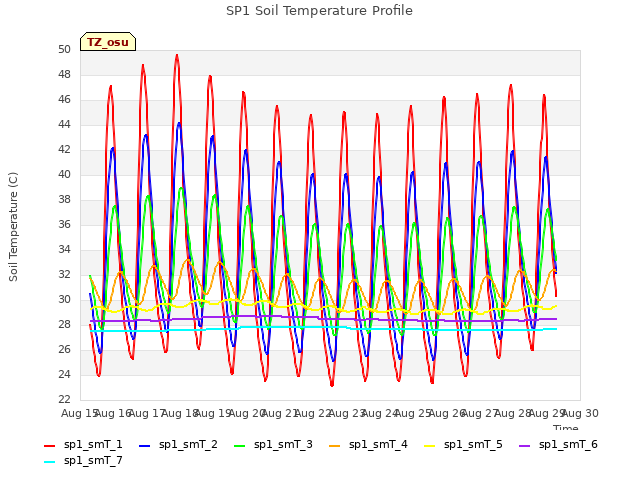Click the red sp1_smT_1 legend swatch
This screenshot has width=640, height=480.
(x=49, y=446)
